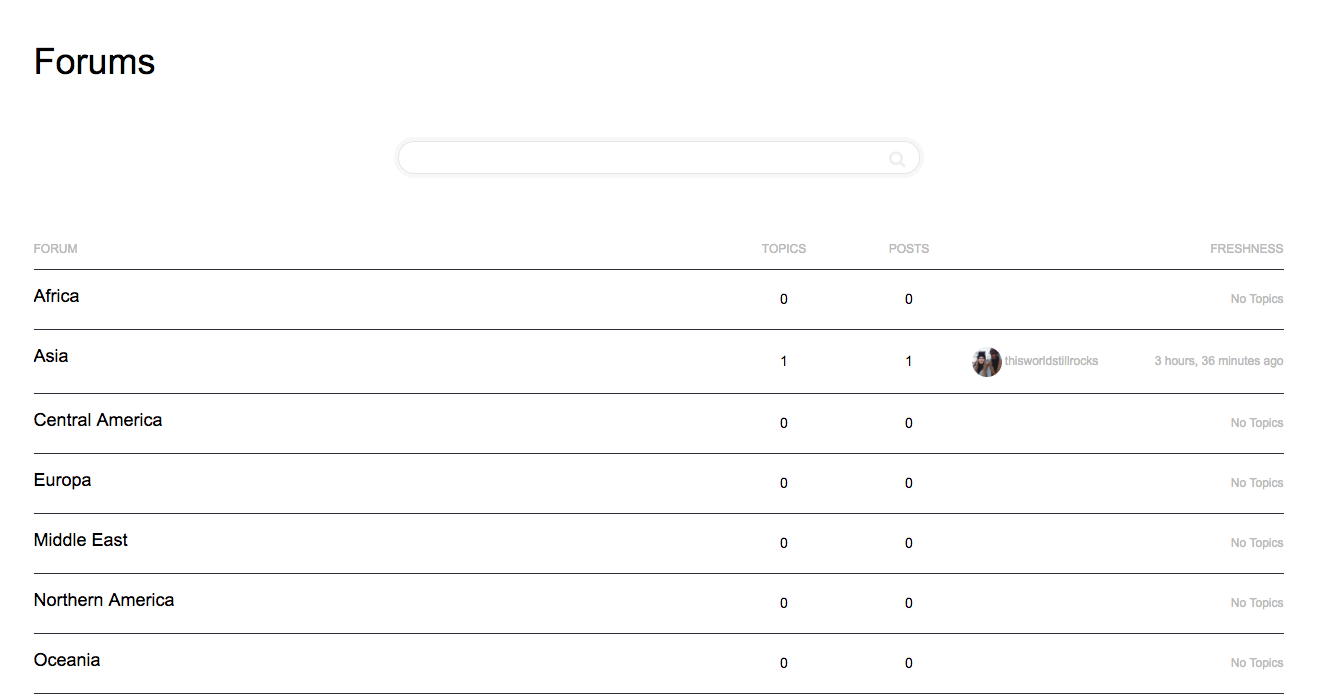Focus the forum search field

658,158
